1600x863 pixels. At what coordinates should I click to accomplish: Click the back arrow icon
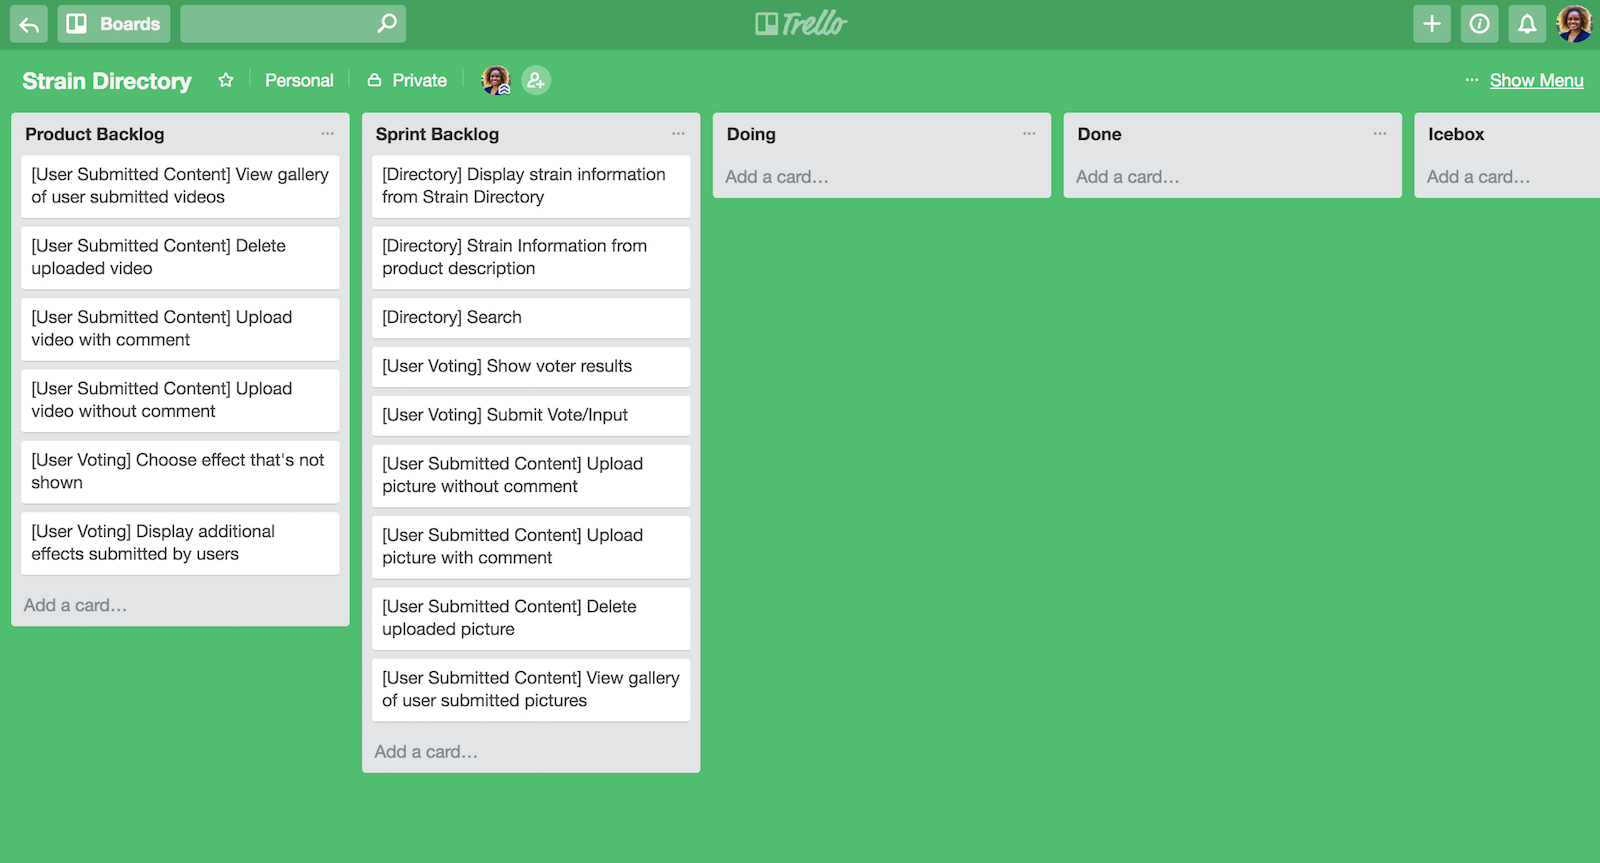[x=29, y=24]
